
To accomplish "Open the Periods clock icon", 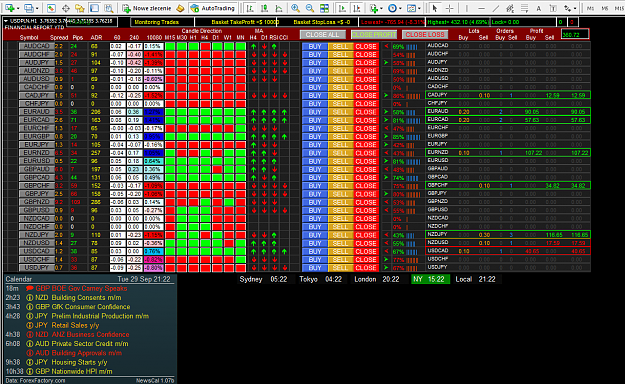I will pyautogui.click(x=392, y=8).
